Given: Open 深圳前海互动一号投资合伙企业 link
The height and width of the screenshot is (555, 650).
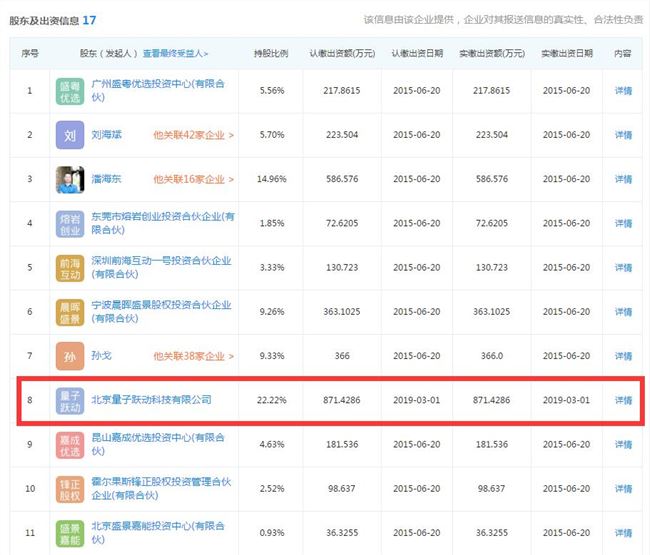Looking at the screenshot, I should [161, 267].
